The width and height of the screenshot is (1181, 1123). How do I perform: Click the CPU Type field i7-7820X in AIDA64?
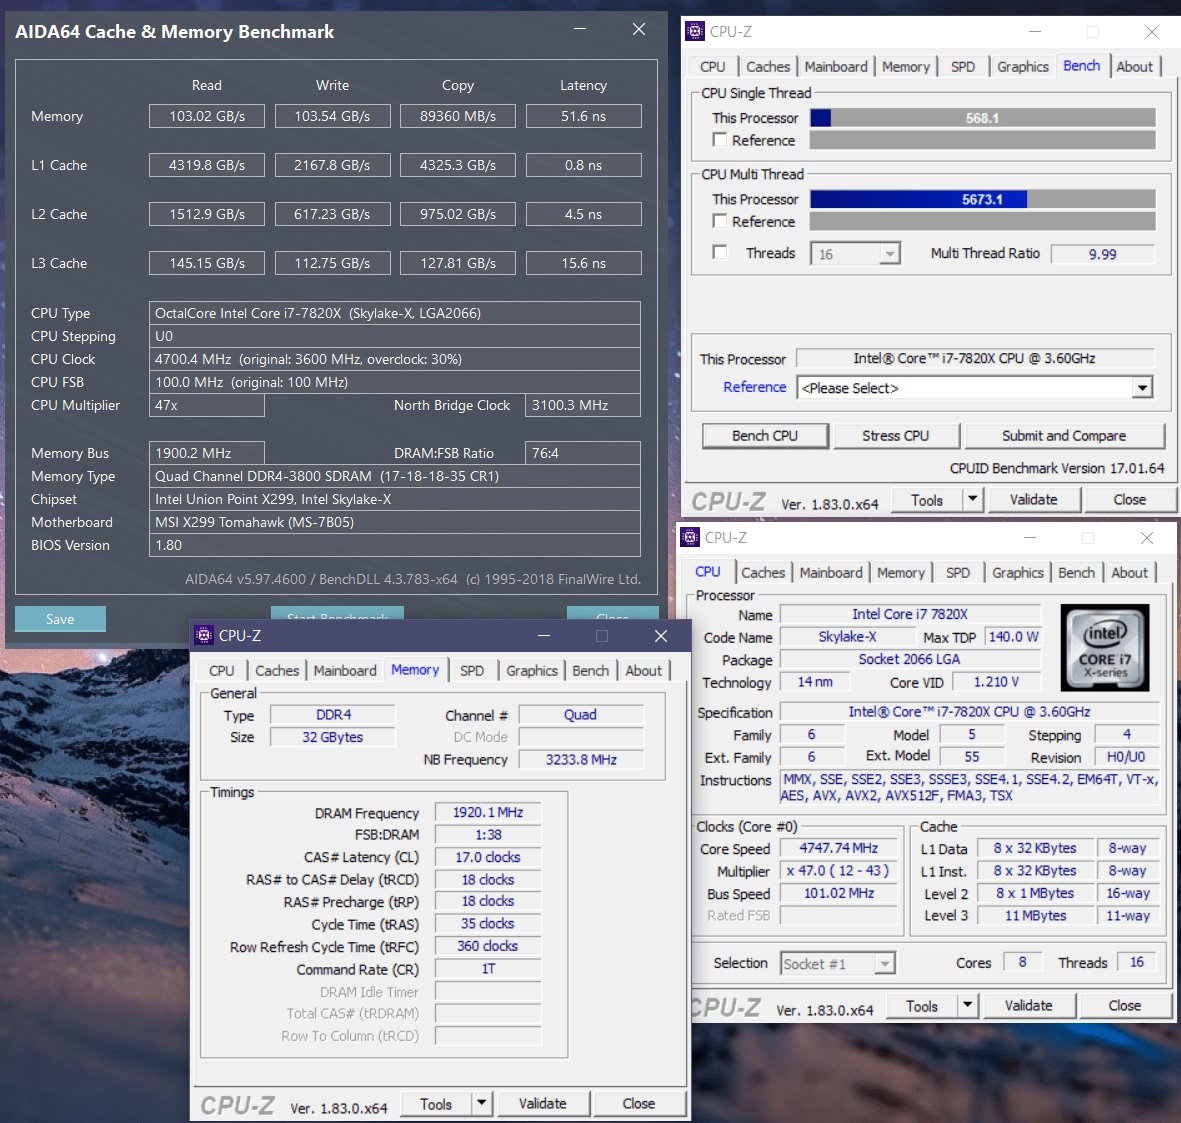395,313
